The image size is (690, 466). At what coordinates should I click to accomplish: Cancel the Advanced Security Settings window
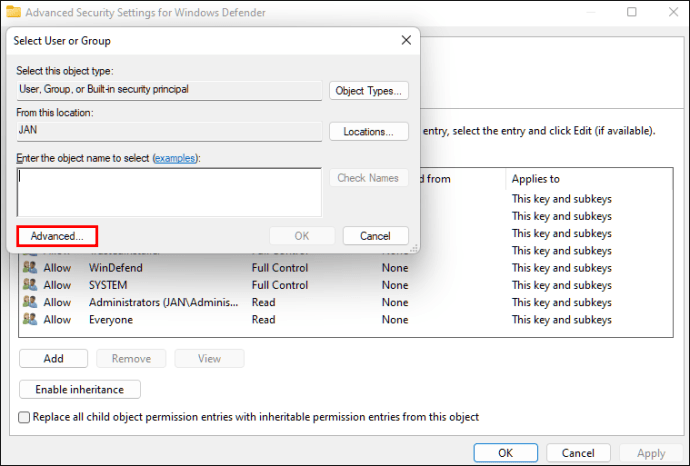[x=577, y=453]
